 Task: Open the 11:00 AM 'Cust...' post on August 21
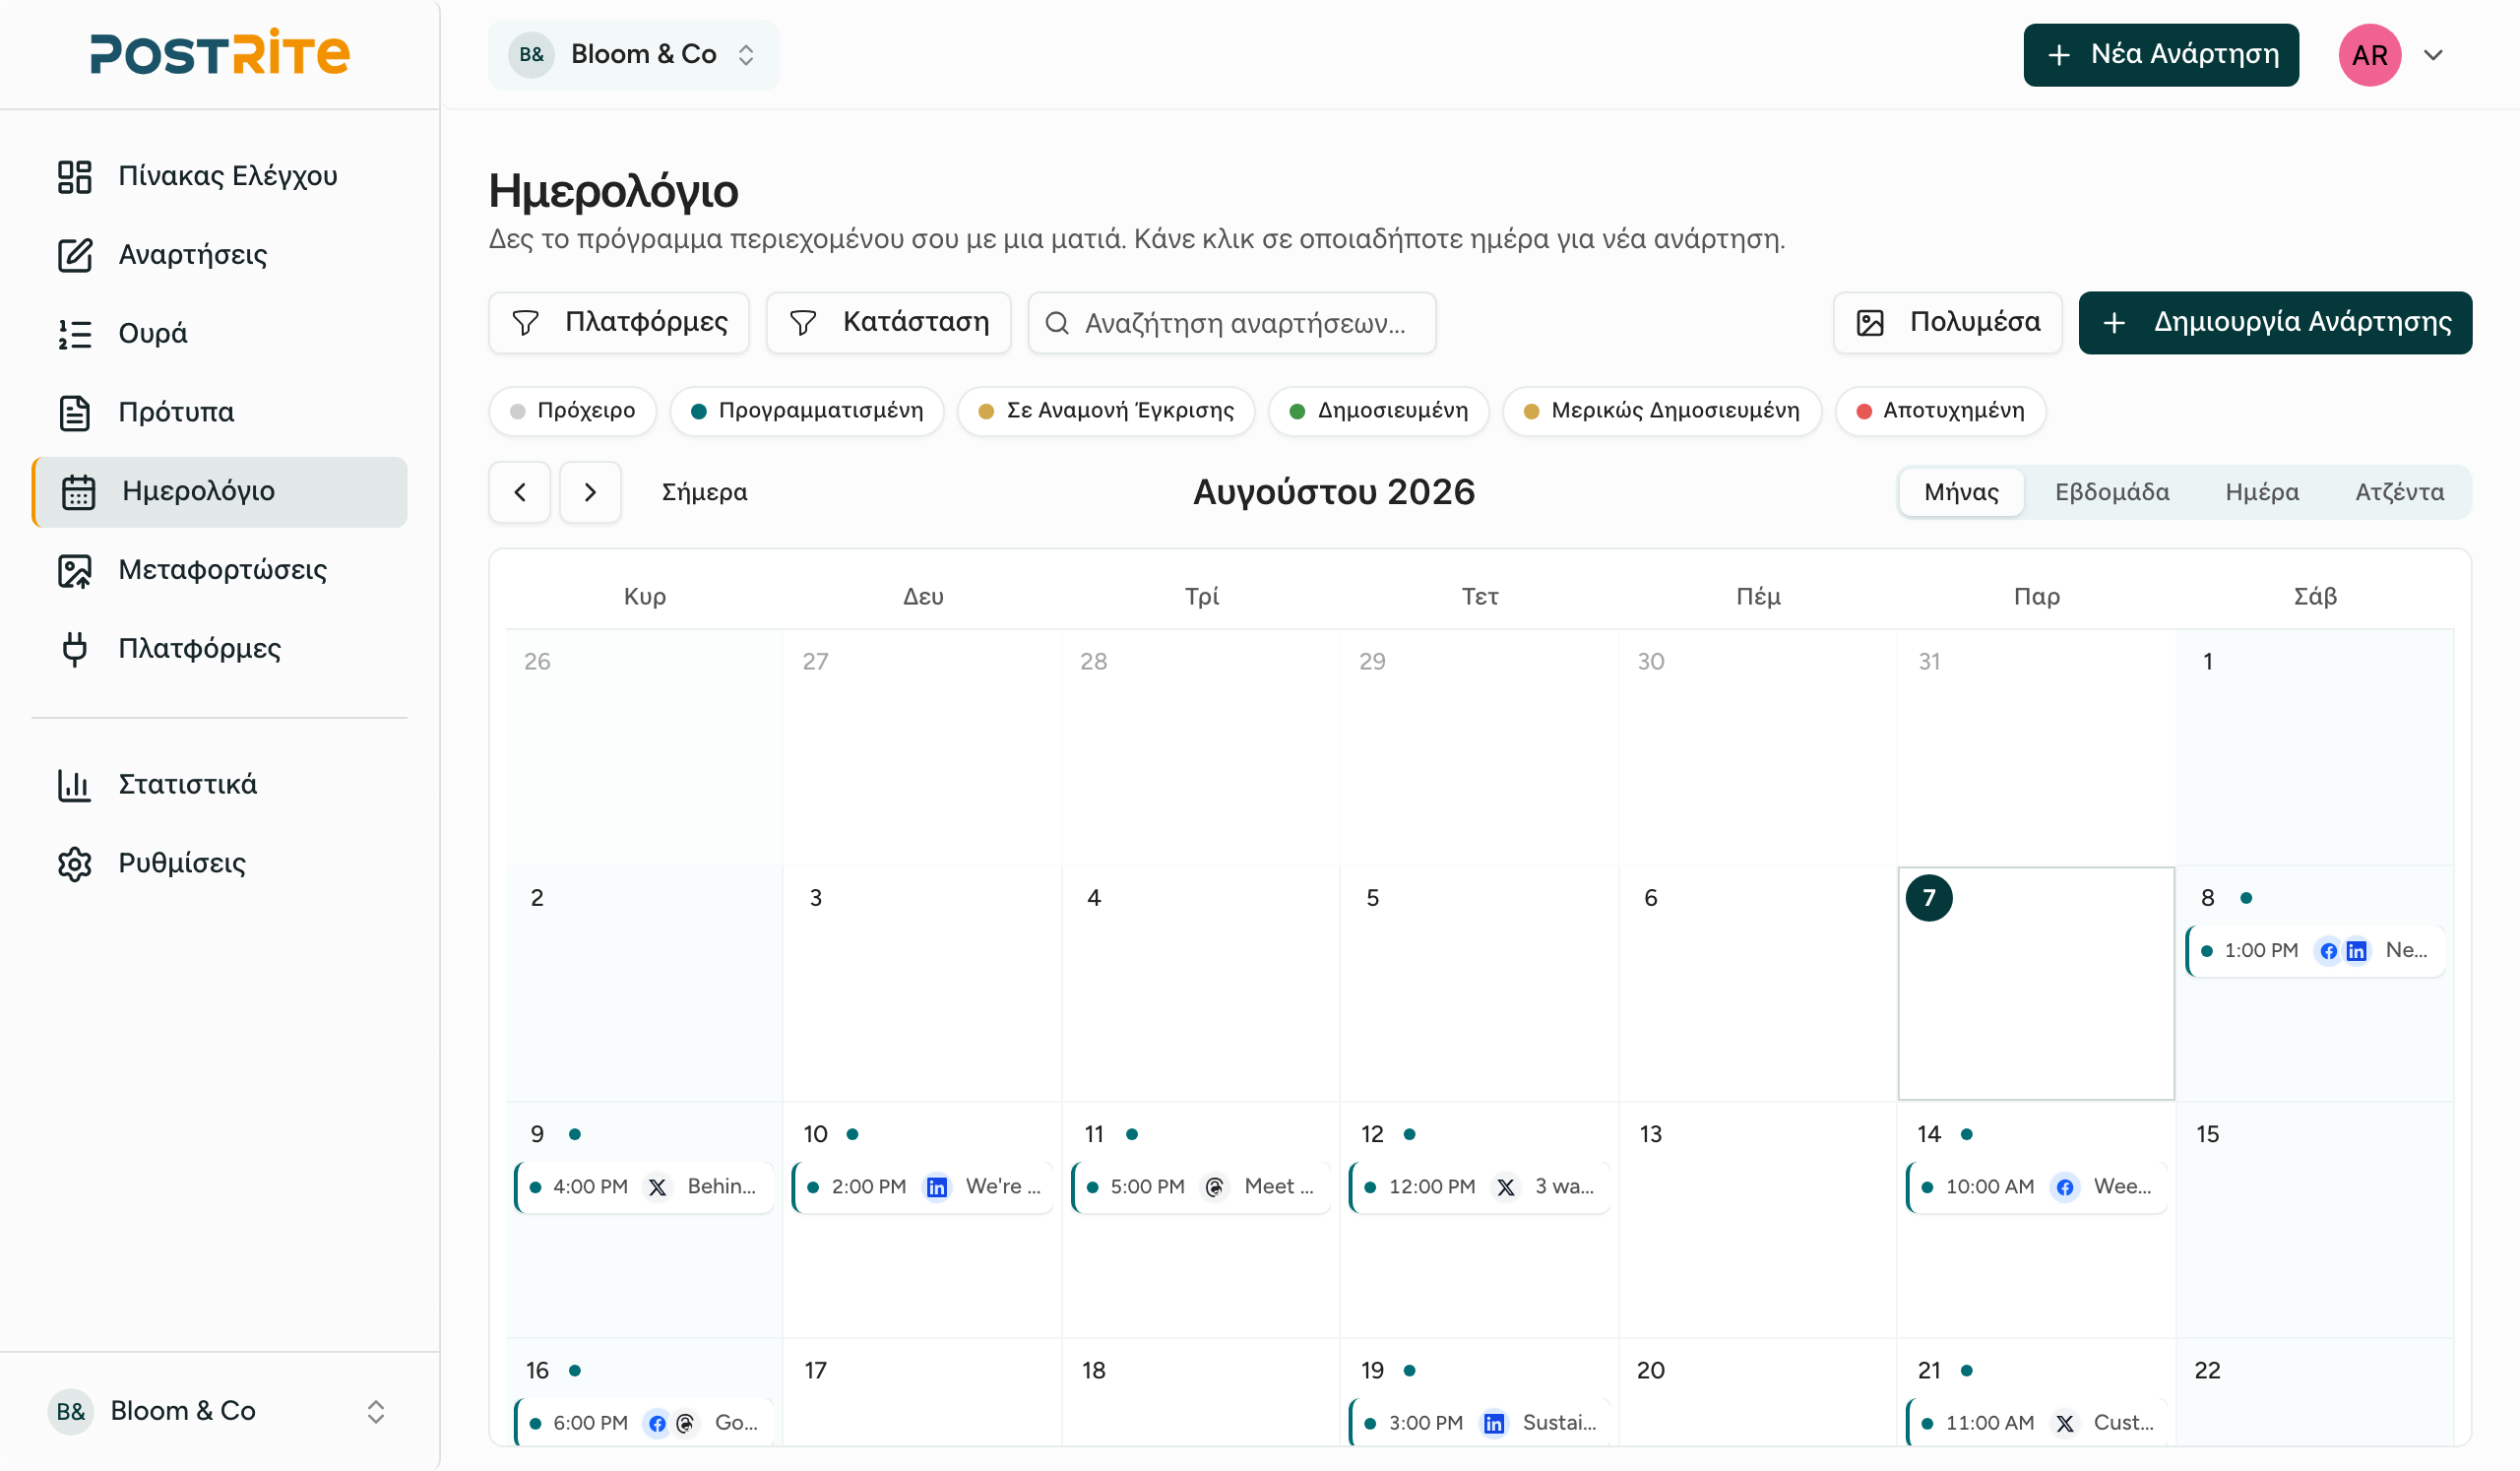point(2037,1423)
